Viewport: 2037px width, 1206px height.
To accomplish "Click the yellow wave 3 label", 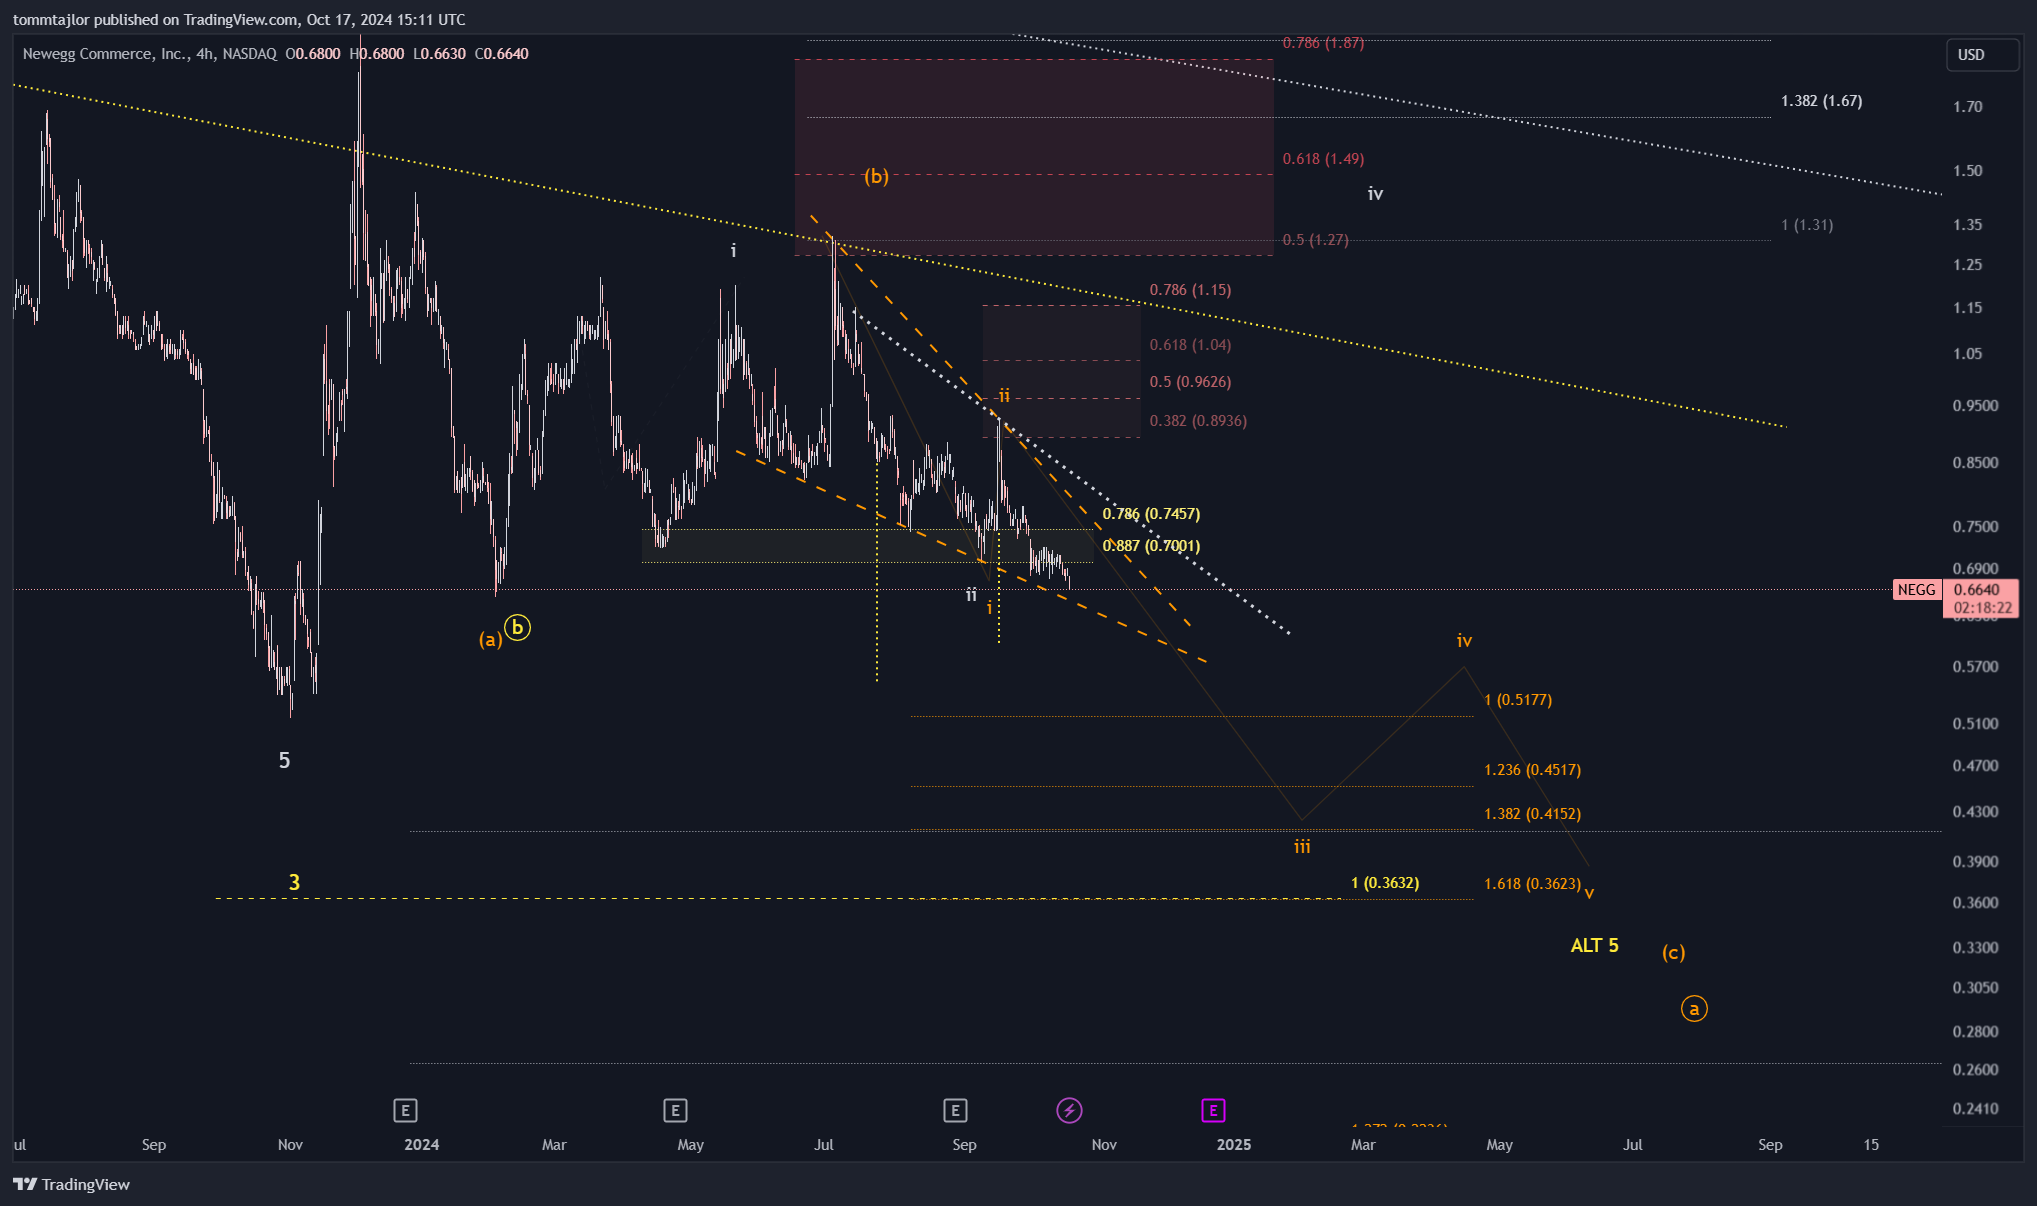I will [294, 883].
